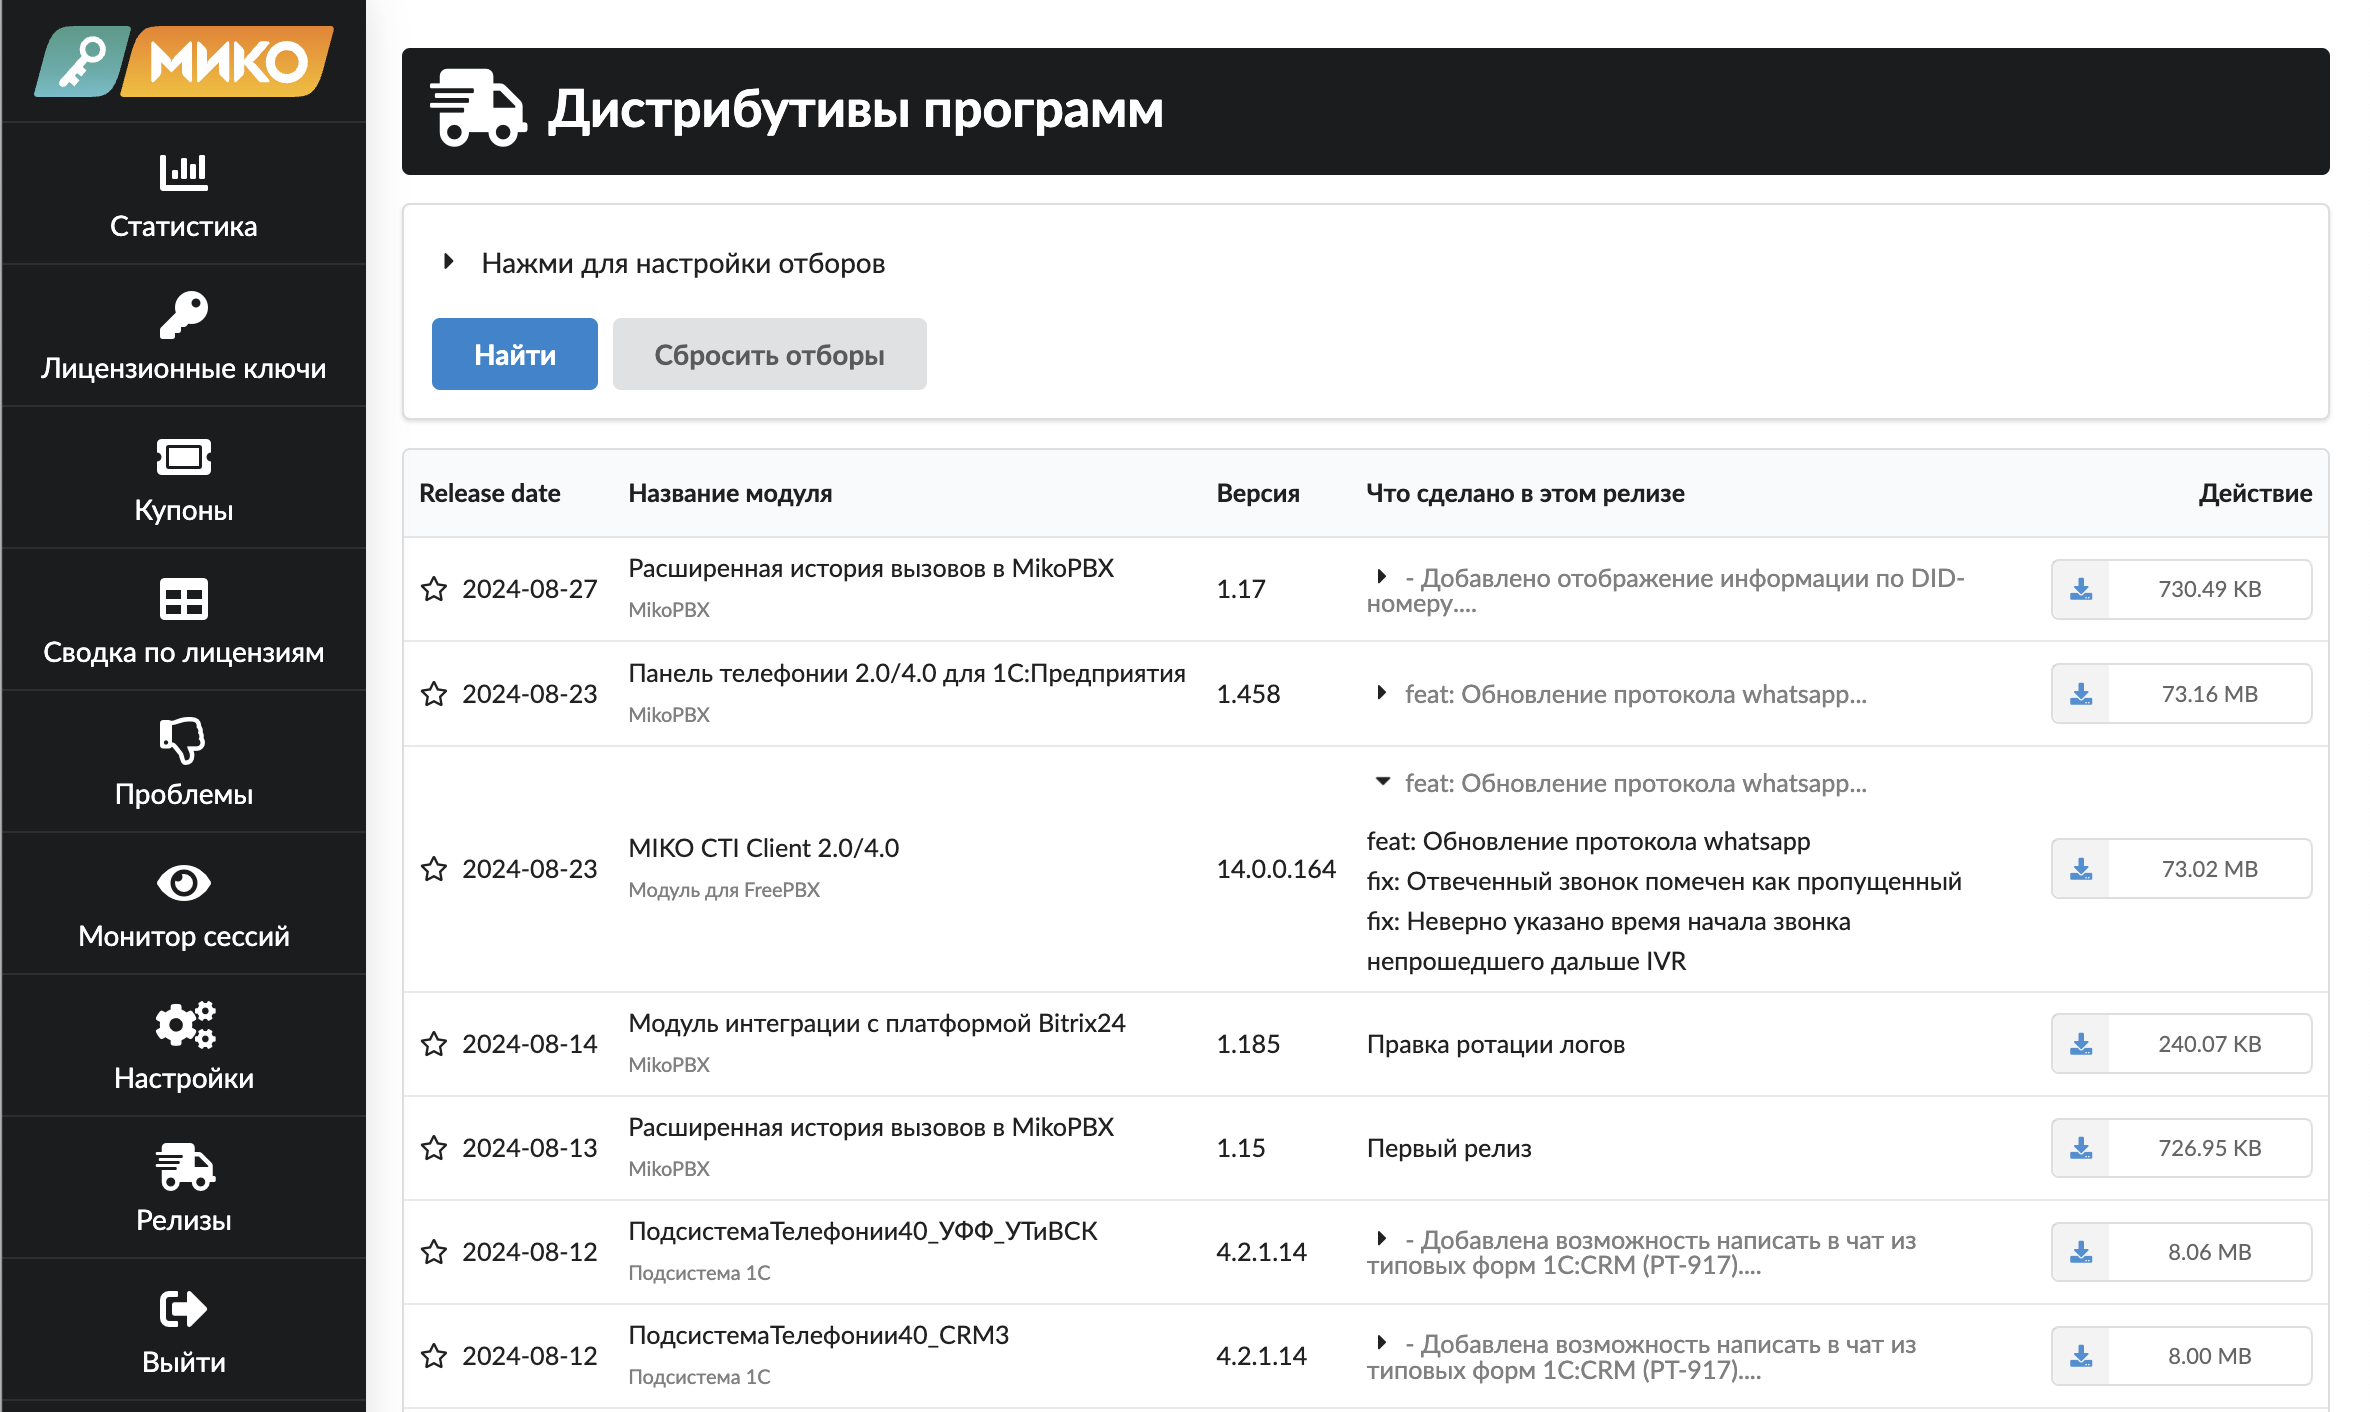The image size is (2370, 1412).
Task: Star the 2024-08-13 release version 1.15
Action: coord(434,1148)
